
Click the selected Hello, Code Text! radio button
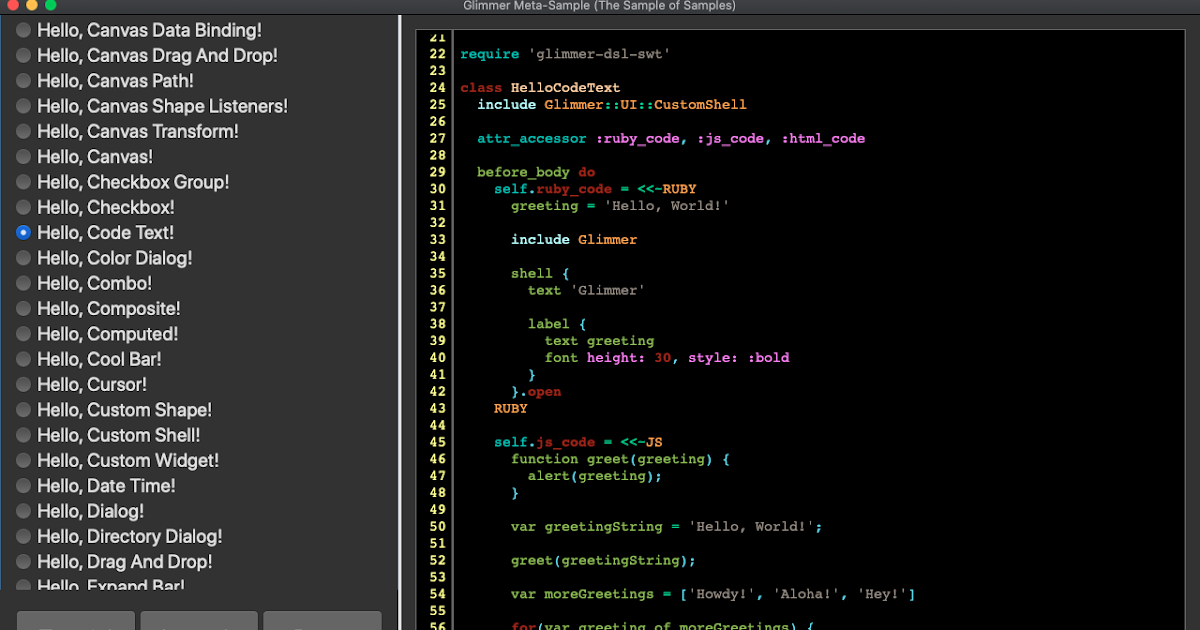coord(24,232)
